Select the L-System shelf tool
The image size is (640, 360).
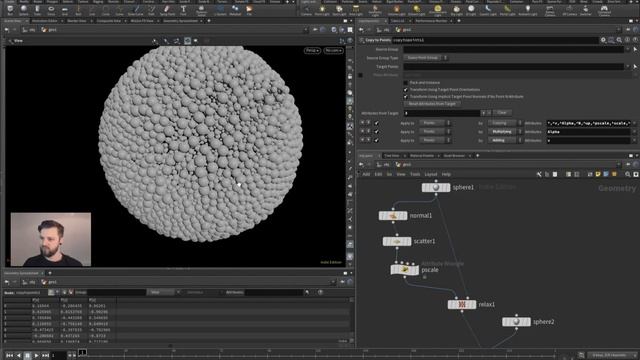click(x=220, y=9)
